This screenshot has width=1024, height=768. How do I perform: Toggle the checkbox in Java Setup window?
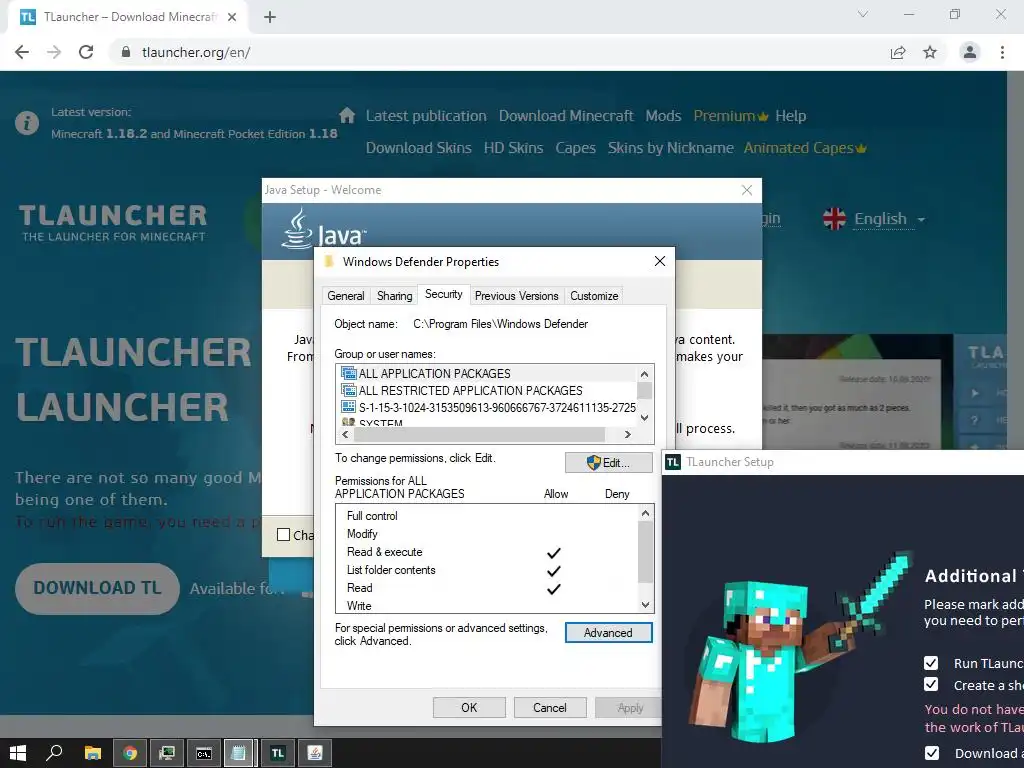(x=283, y=535)
